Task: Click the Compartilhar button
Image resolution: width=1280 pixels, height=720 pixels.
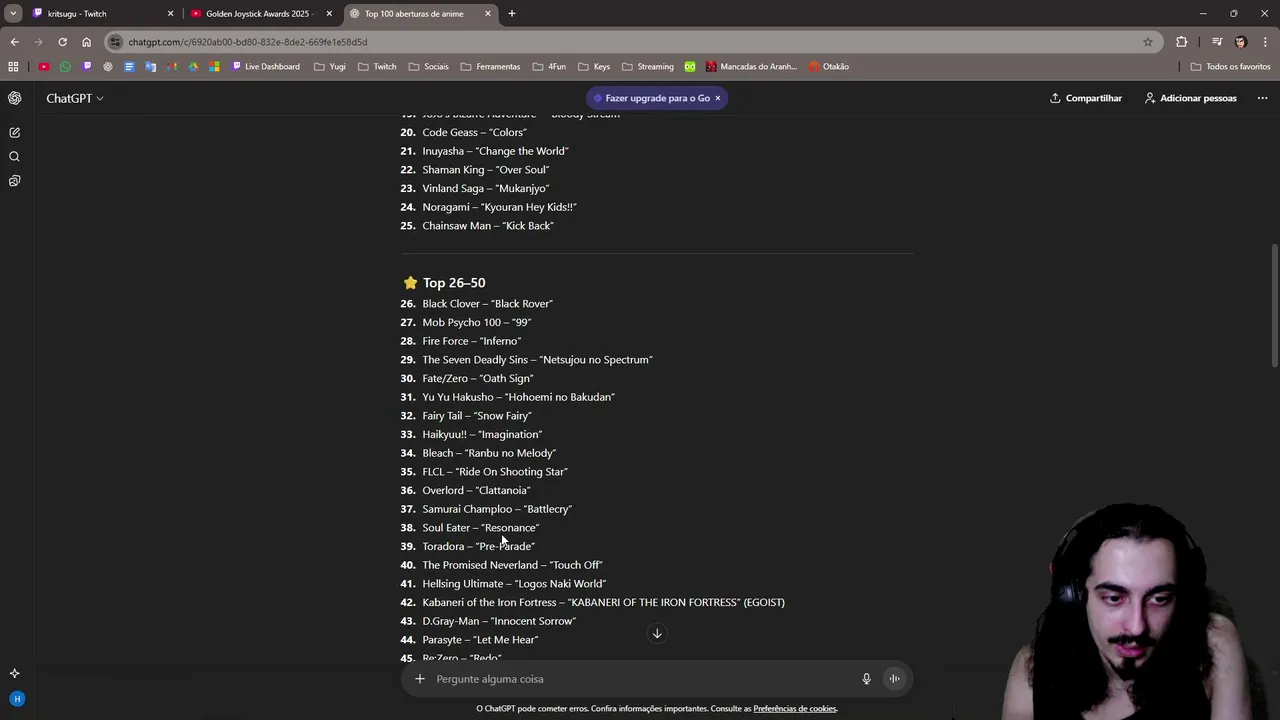Action: click(x=1086, y=98)
